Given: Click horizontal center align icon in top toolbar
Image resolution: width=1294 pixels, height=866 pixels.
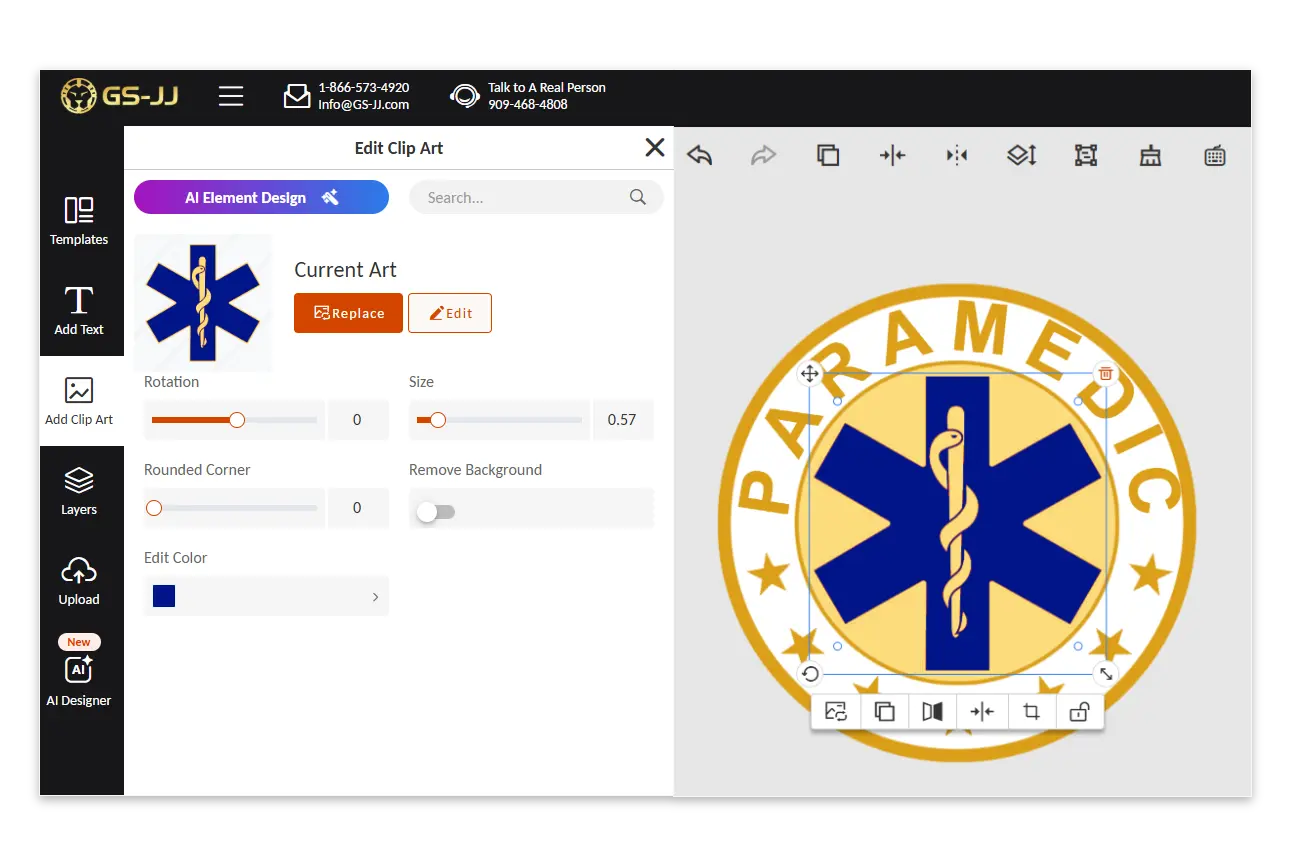Looking at the screenshot, I should (x=893, y=155).
